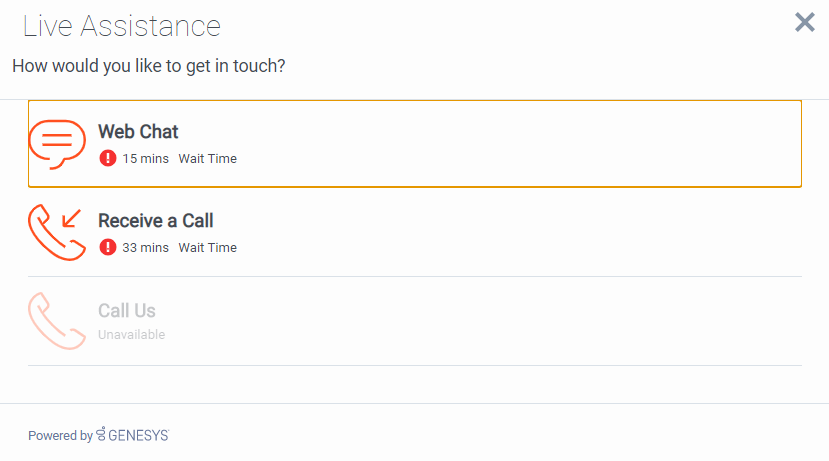Viewport: 829px width, 461px height.
Task: Click the Call Us unavailable option
Action: click(415, 321)
